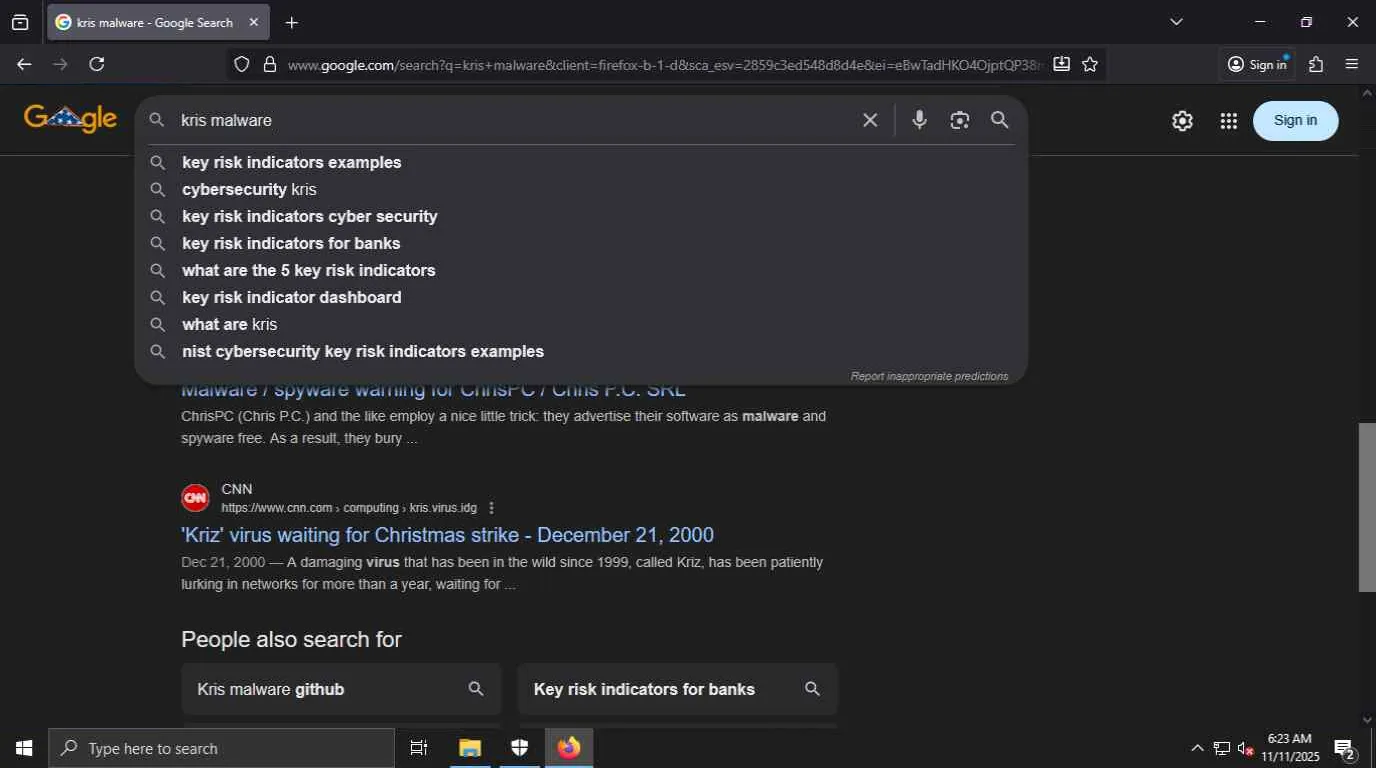Open the tracking protection shield icon
This screenshot has width=1376, height=768.
pos(241,64)
